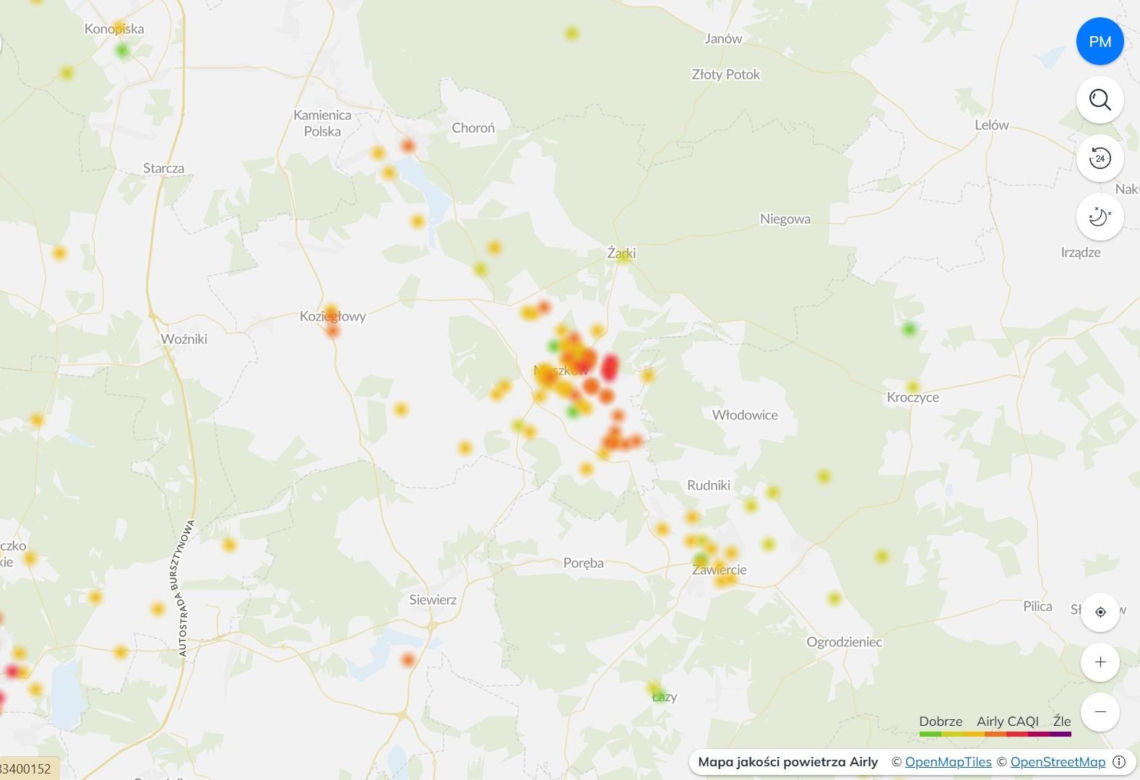Open the map search magnifier

pos(1099,100)
